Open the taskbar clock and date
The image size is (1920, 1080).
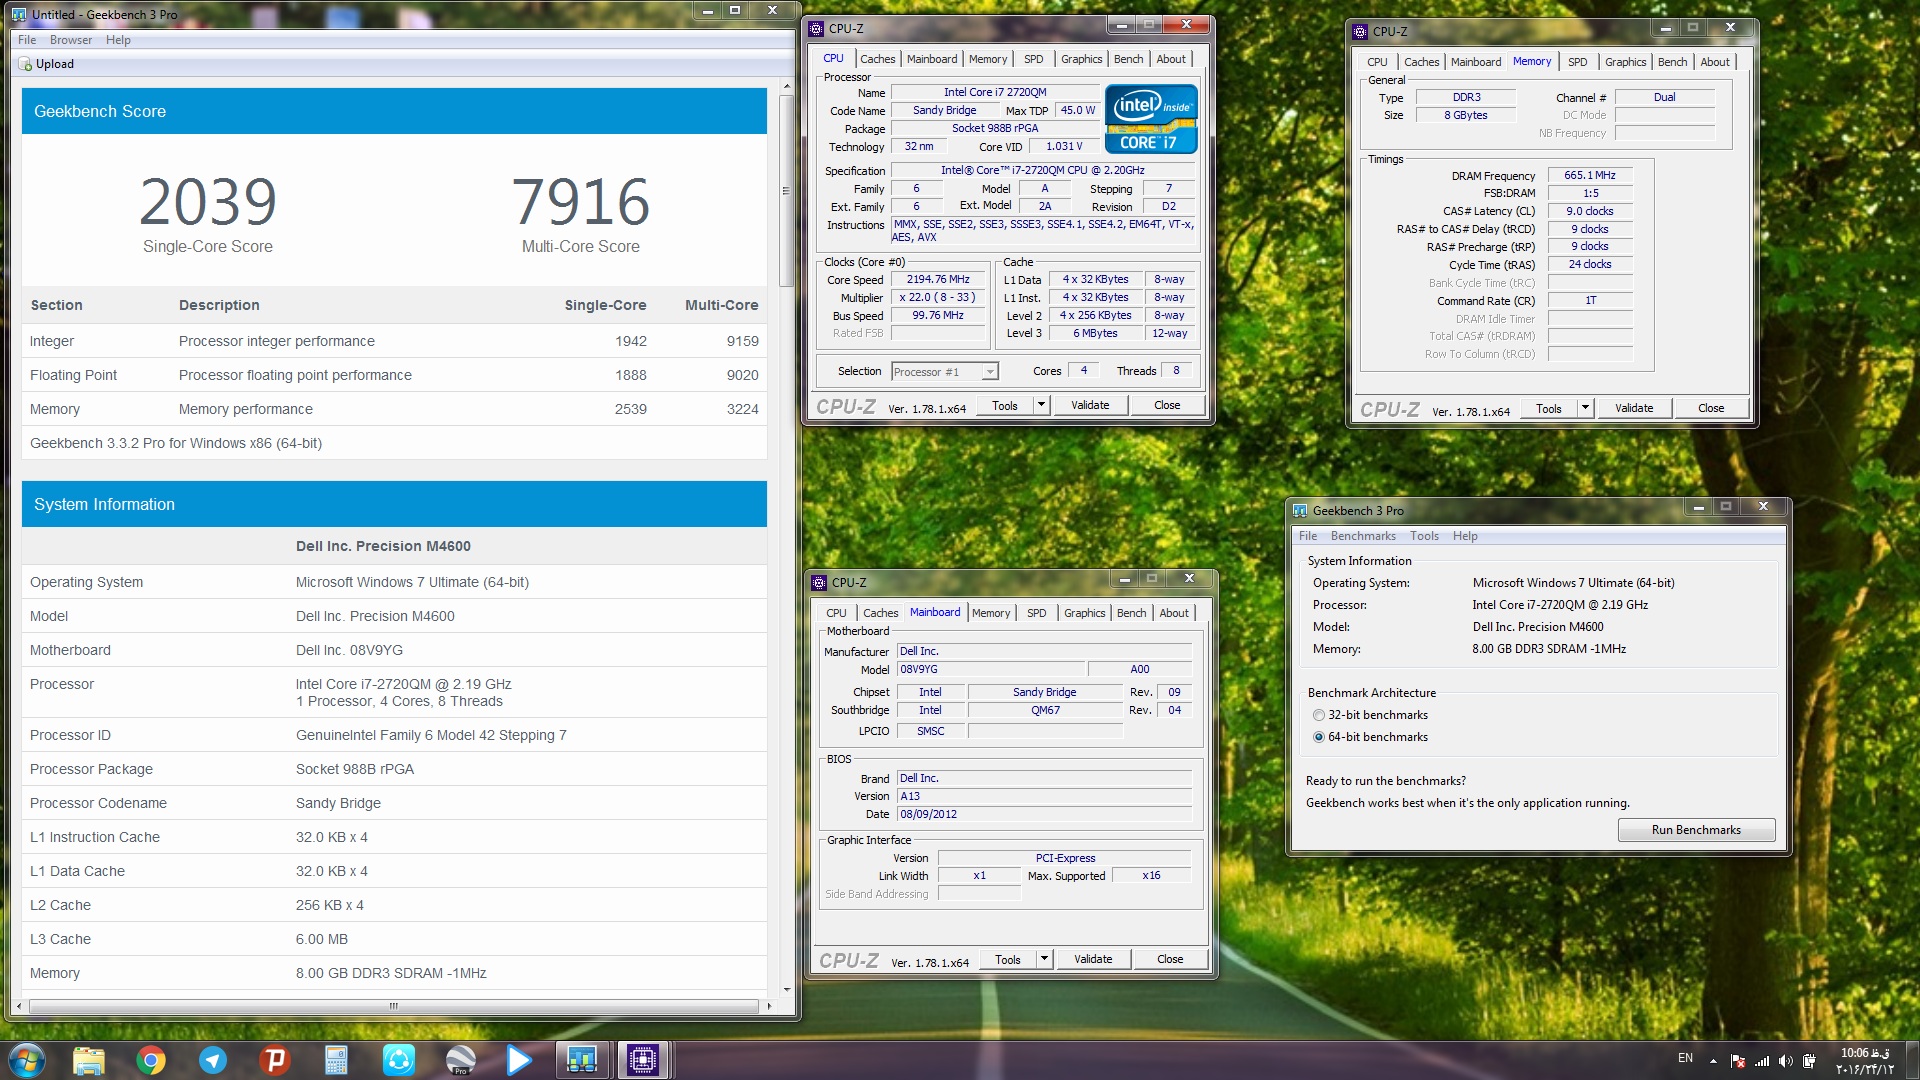(x=1865, y=1061)
